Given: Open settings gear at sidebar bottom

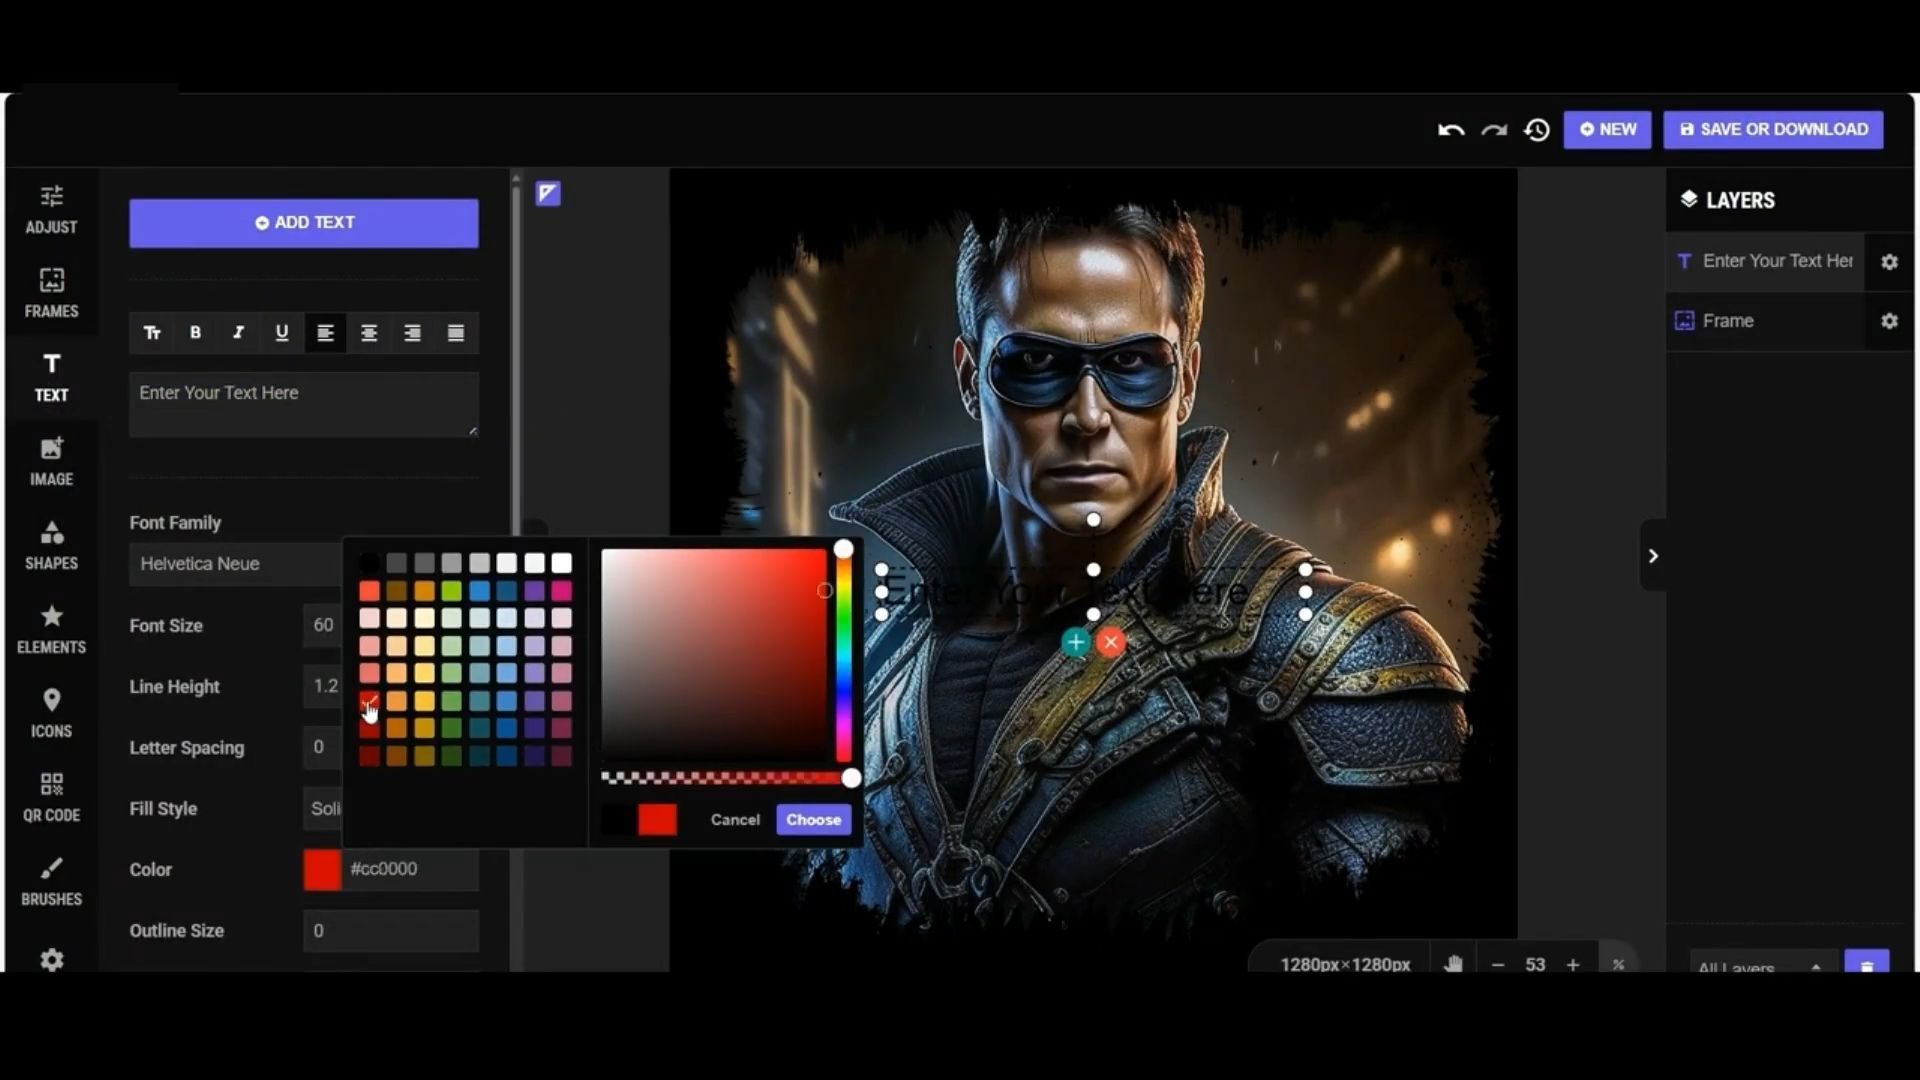Looking at the screenshot, I should [x=52, y=960].
